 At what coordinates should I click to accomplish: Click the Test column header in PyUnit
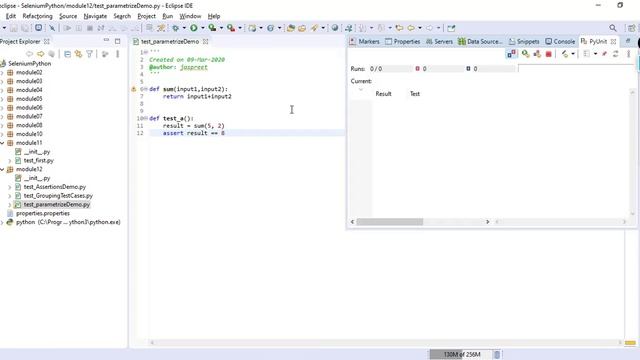point(415,94)
